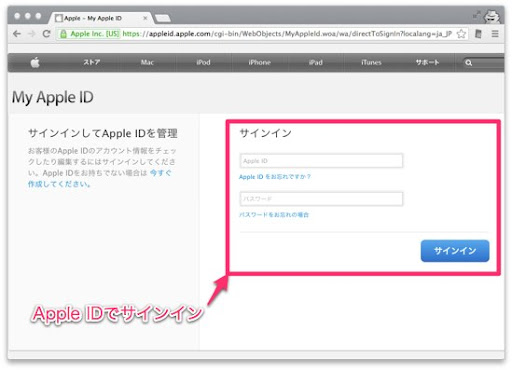Click the incognito profile icon
Viewport: 512px width, 370px height.
[x=492, y=17]
